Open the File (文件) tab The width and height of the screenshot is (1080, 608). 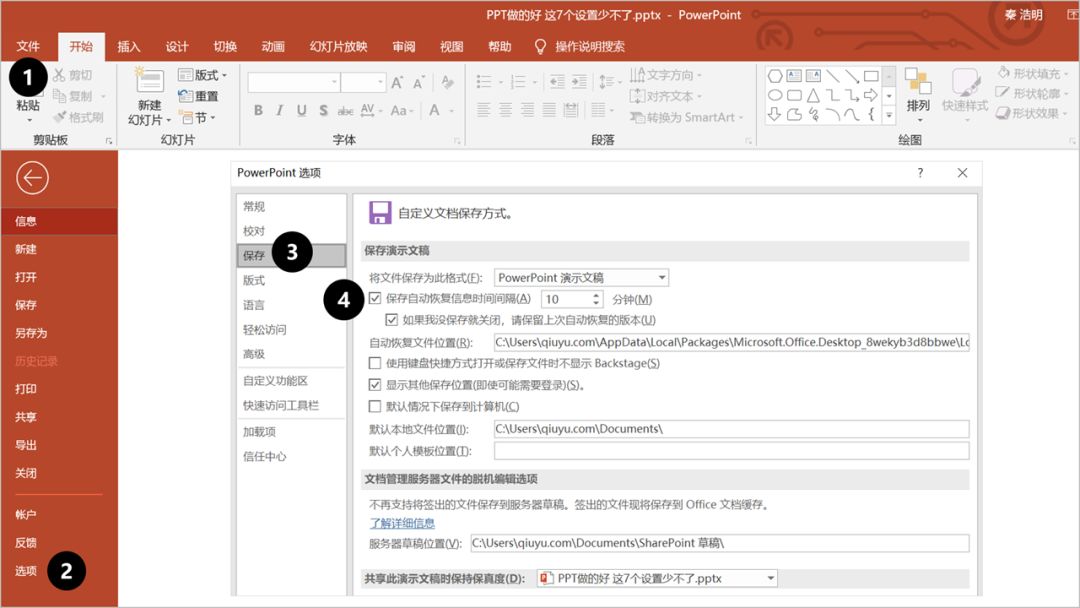(x=28, y=47)
